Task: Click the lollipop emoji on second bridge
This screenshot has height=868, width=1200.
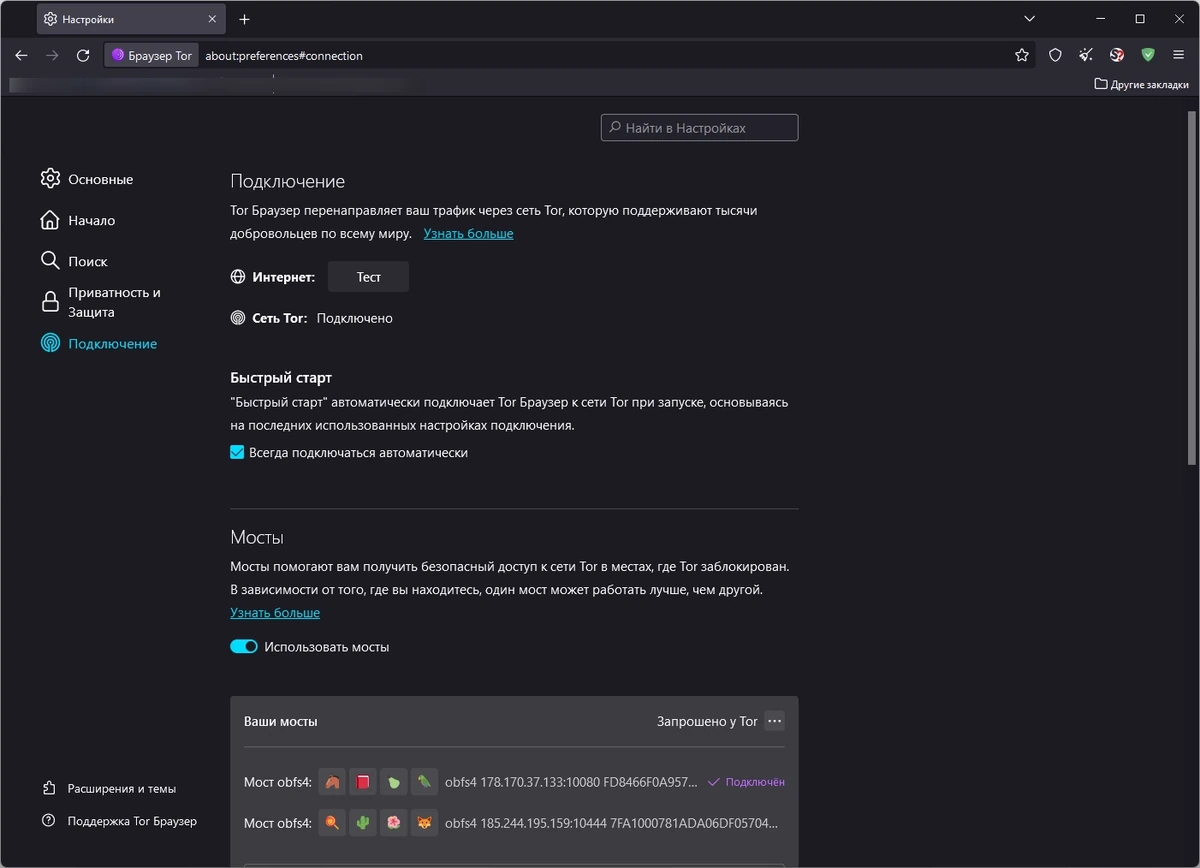Action: [x=332, y=824]
